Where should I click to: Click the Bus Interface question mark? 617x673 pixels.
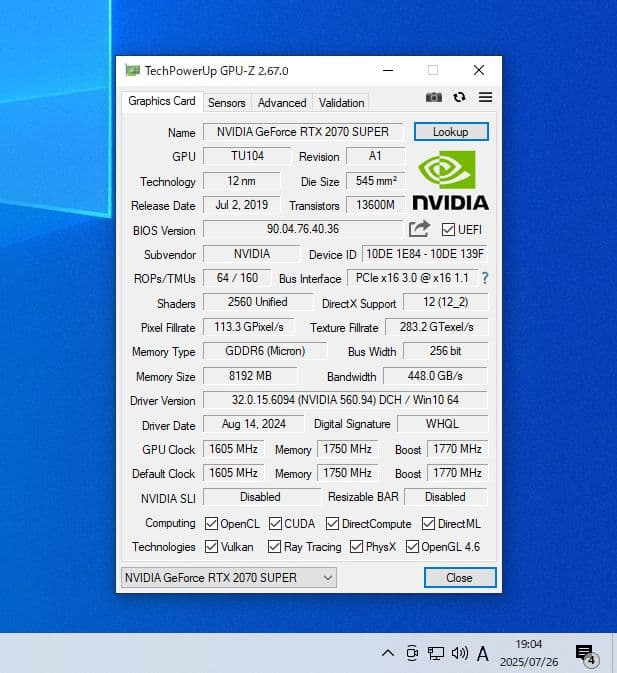click(485, 278)
